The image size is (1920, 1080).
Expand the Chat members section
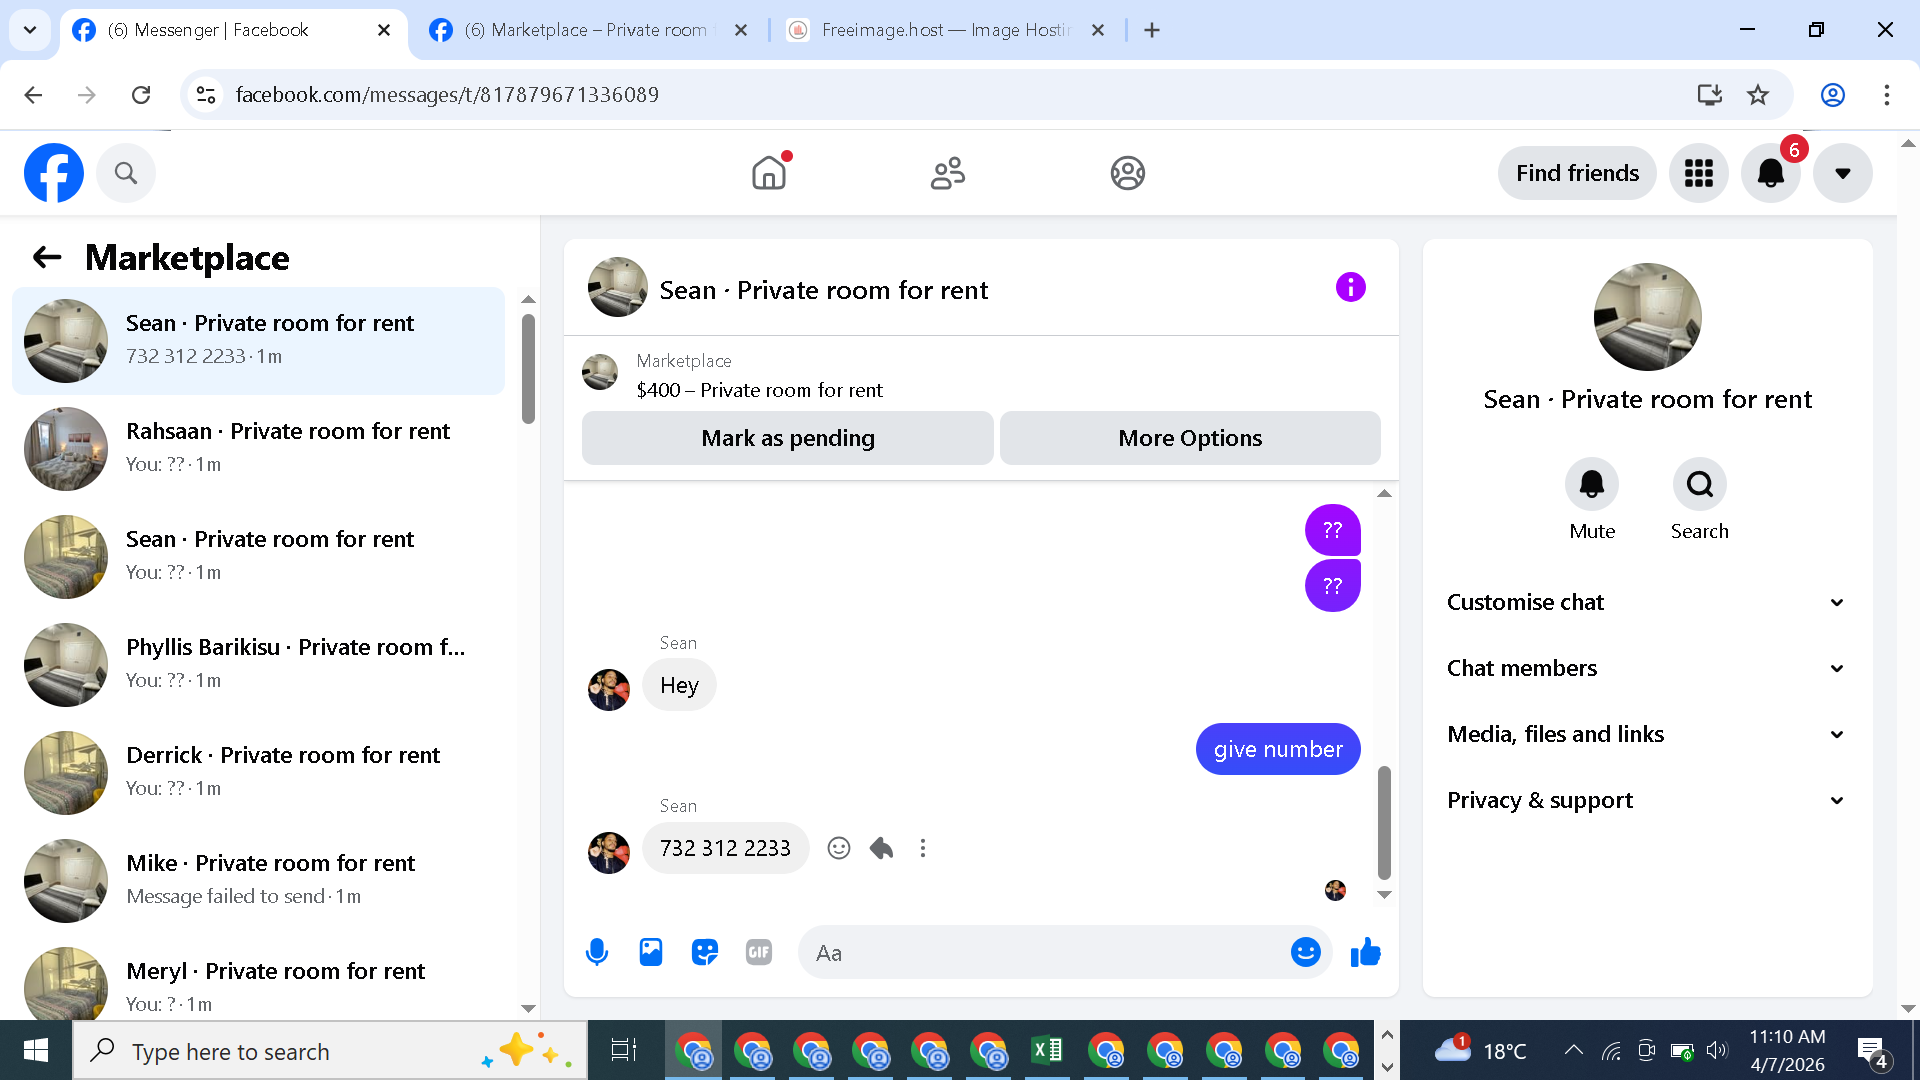coord(1646,668)
